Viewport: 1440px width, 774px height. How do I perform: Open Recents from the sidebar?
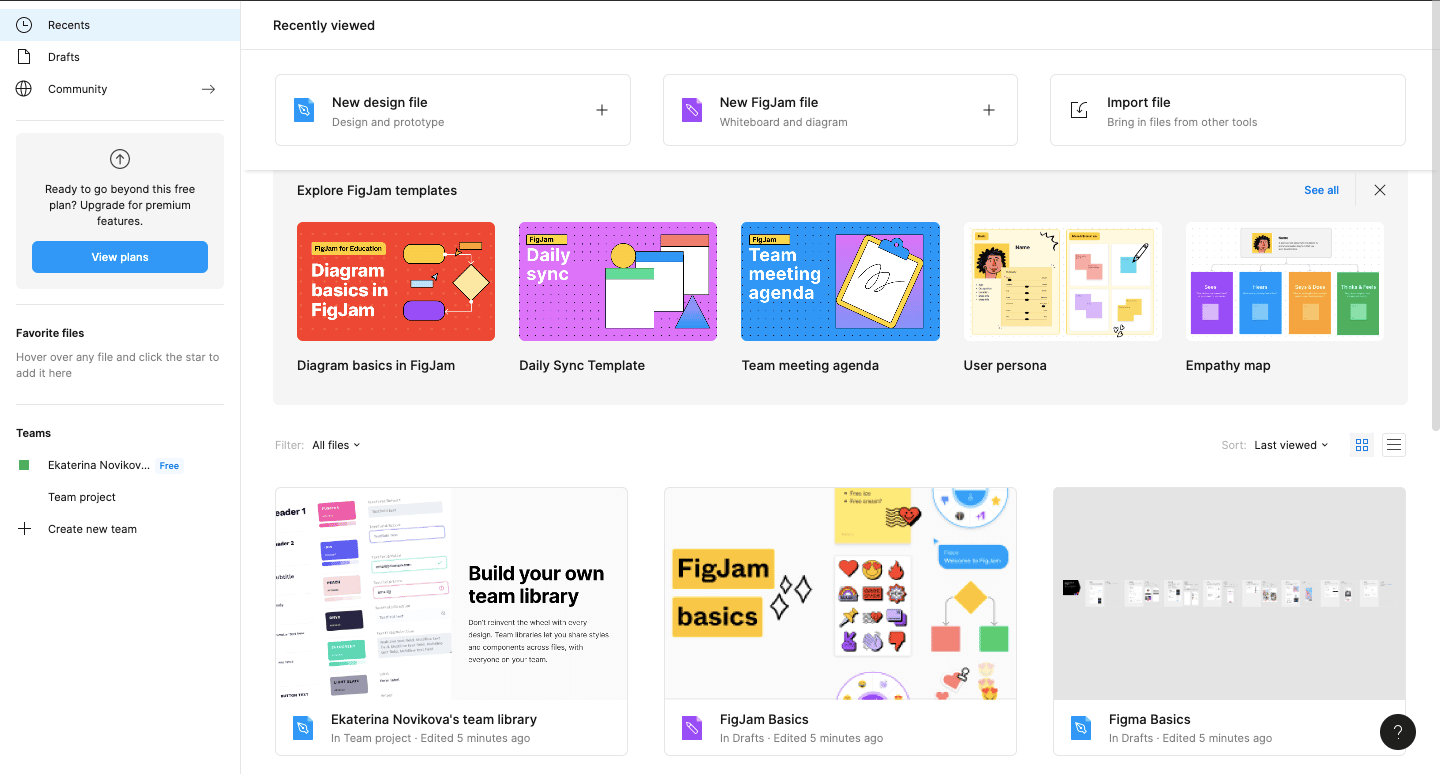point(120,25)
